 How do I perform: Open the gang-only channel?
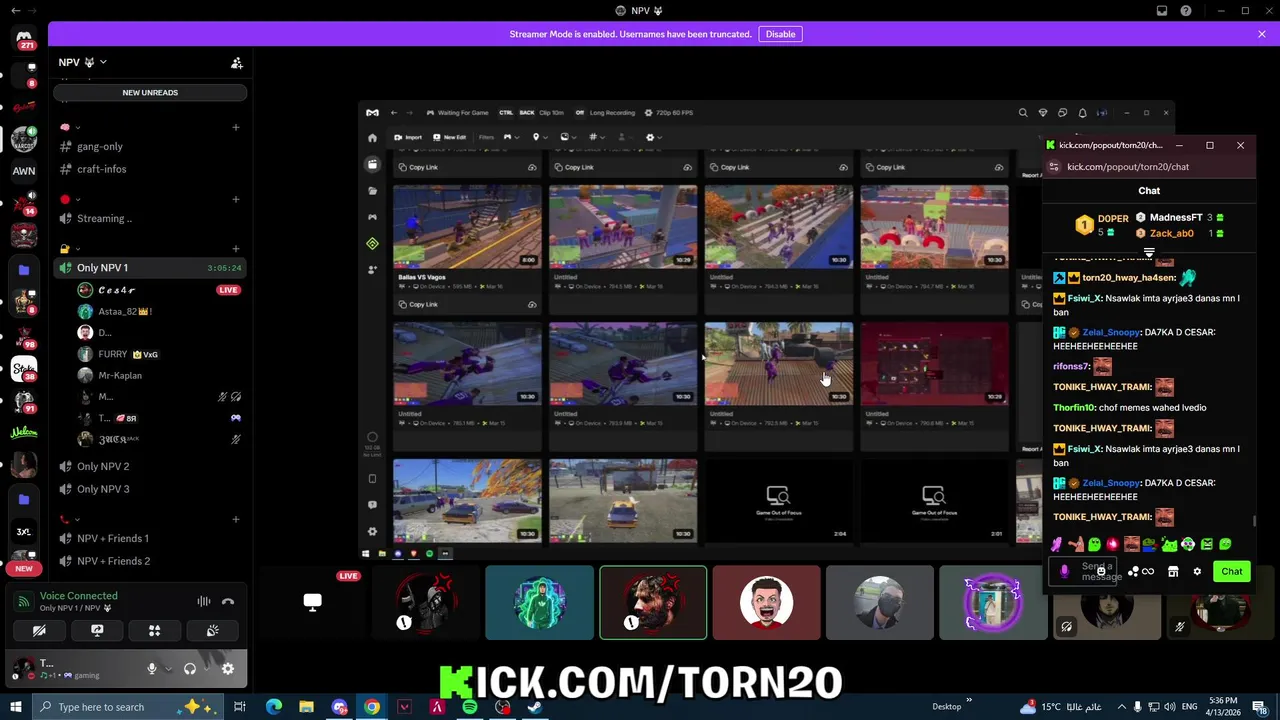[x=100, y=146]
